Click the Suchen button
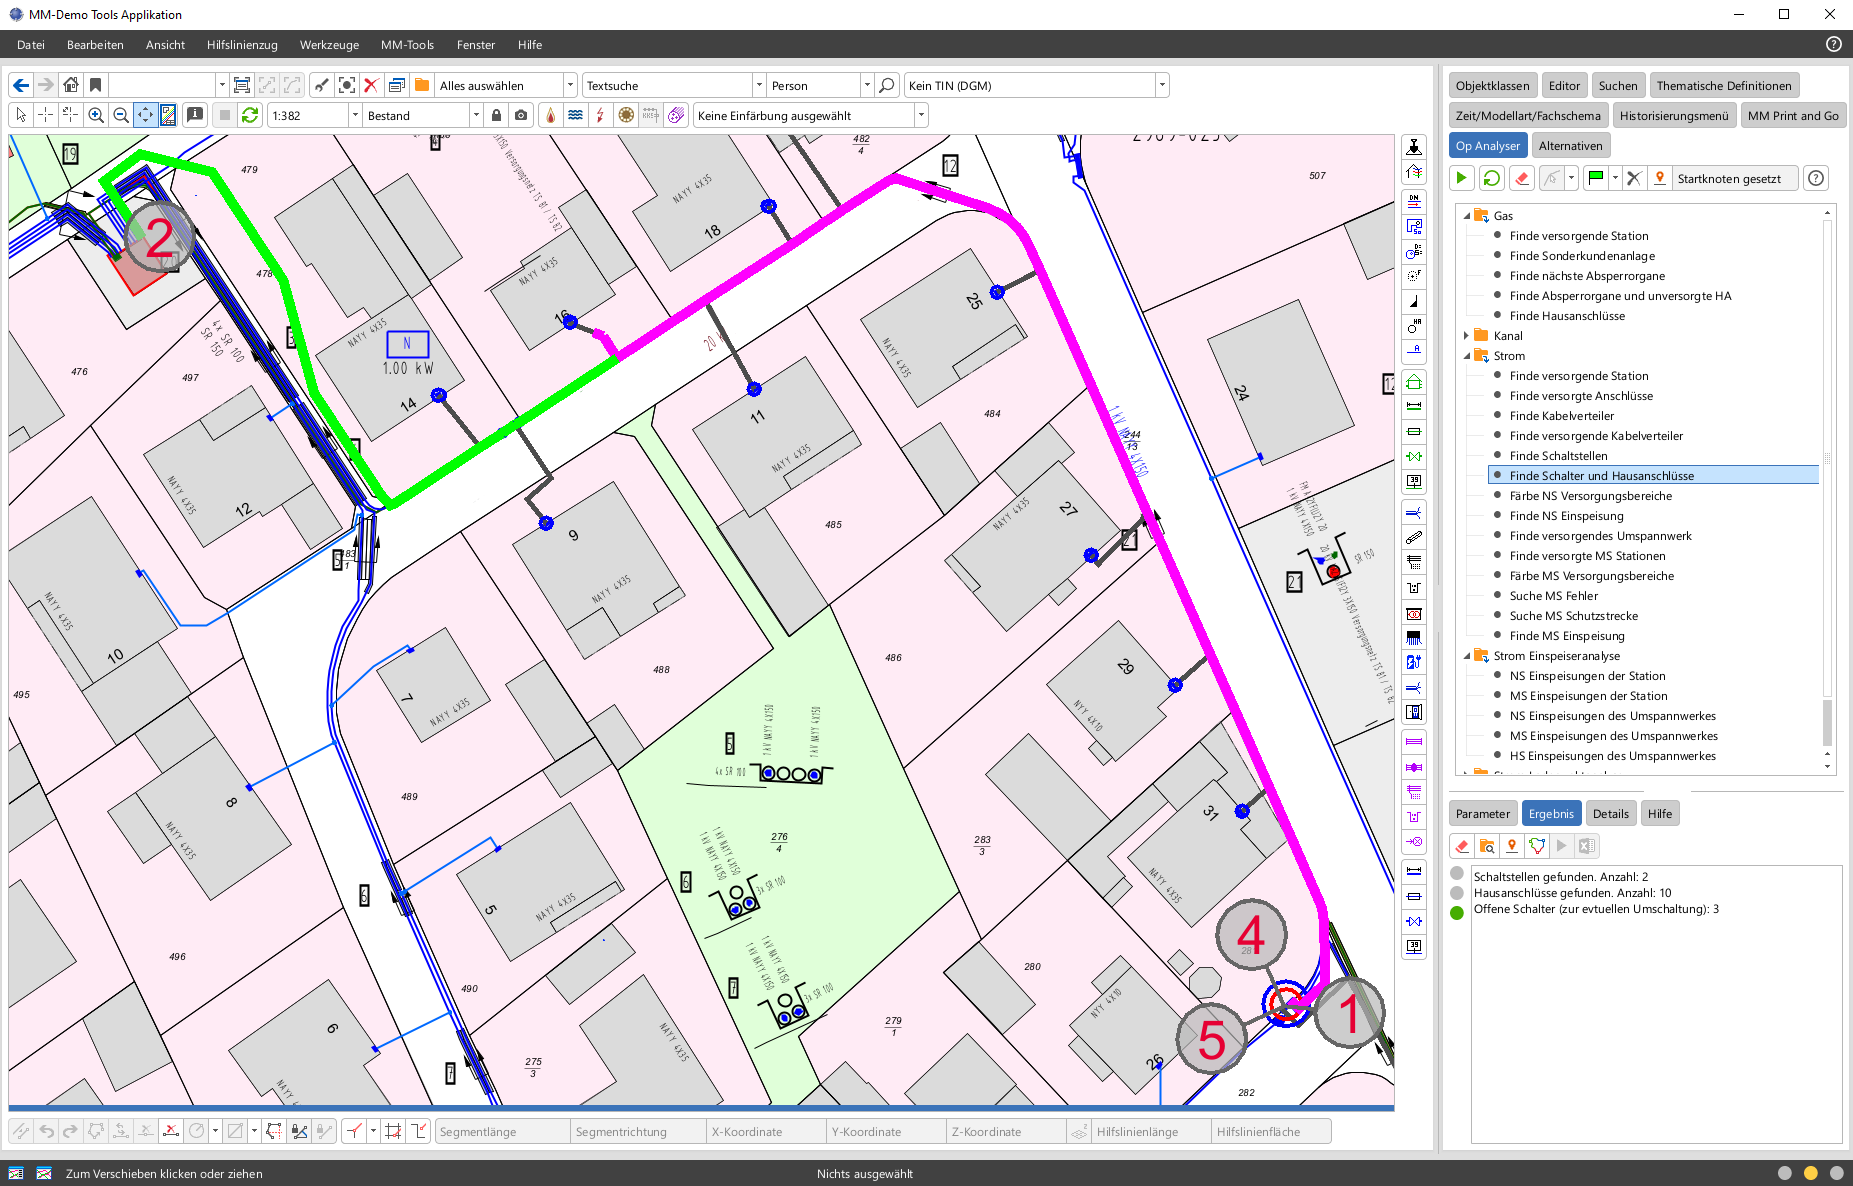Viewport: 1853px width, 1186px height. click(1617, 85)
